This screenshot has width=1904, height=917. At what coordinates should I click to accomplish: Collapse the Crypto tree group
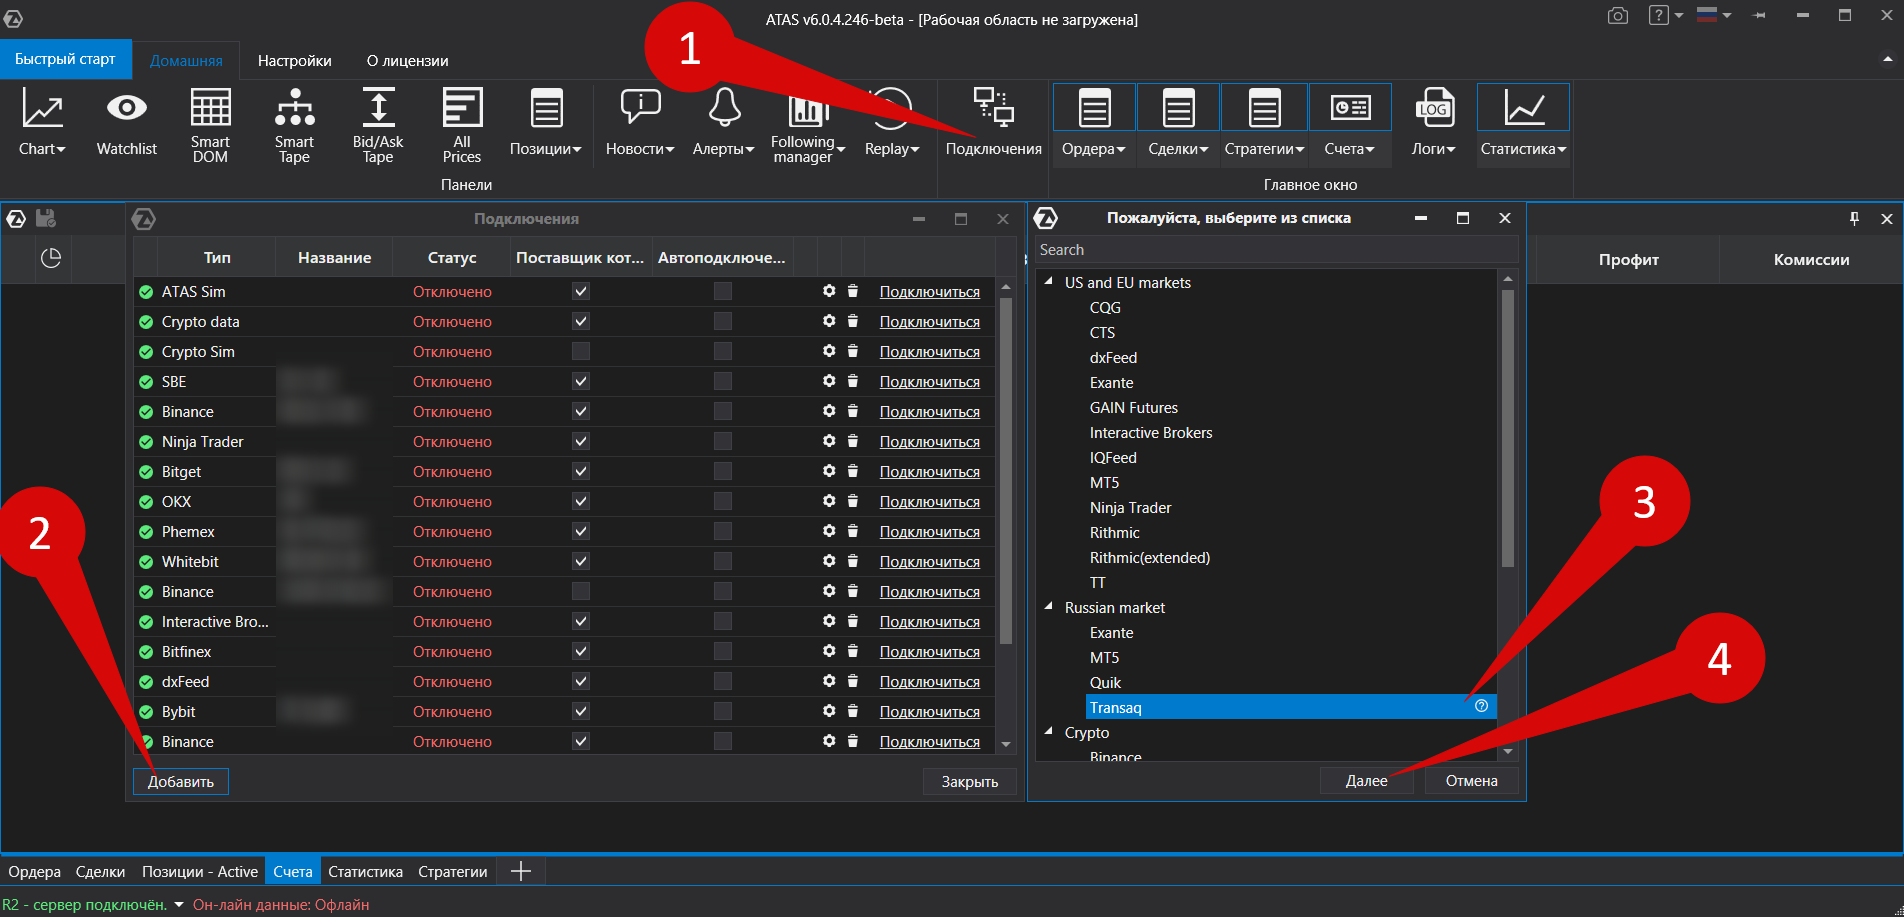point(1049,732)
